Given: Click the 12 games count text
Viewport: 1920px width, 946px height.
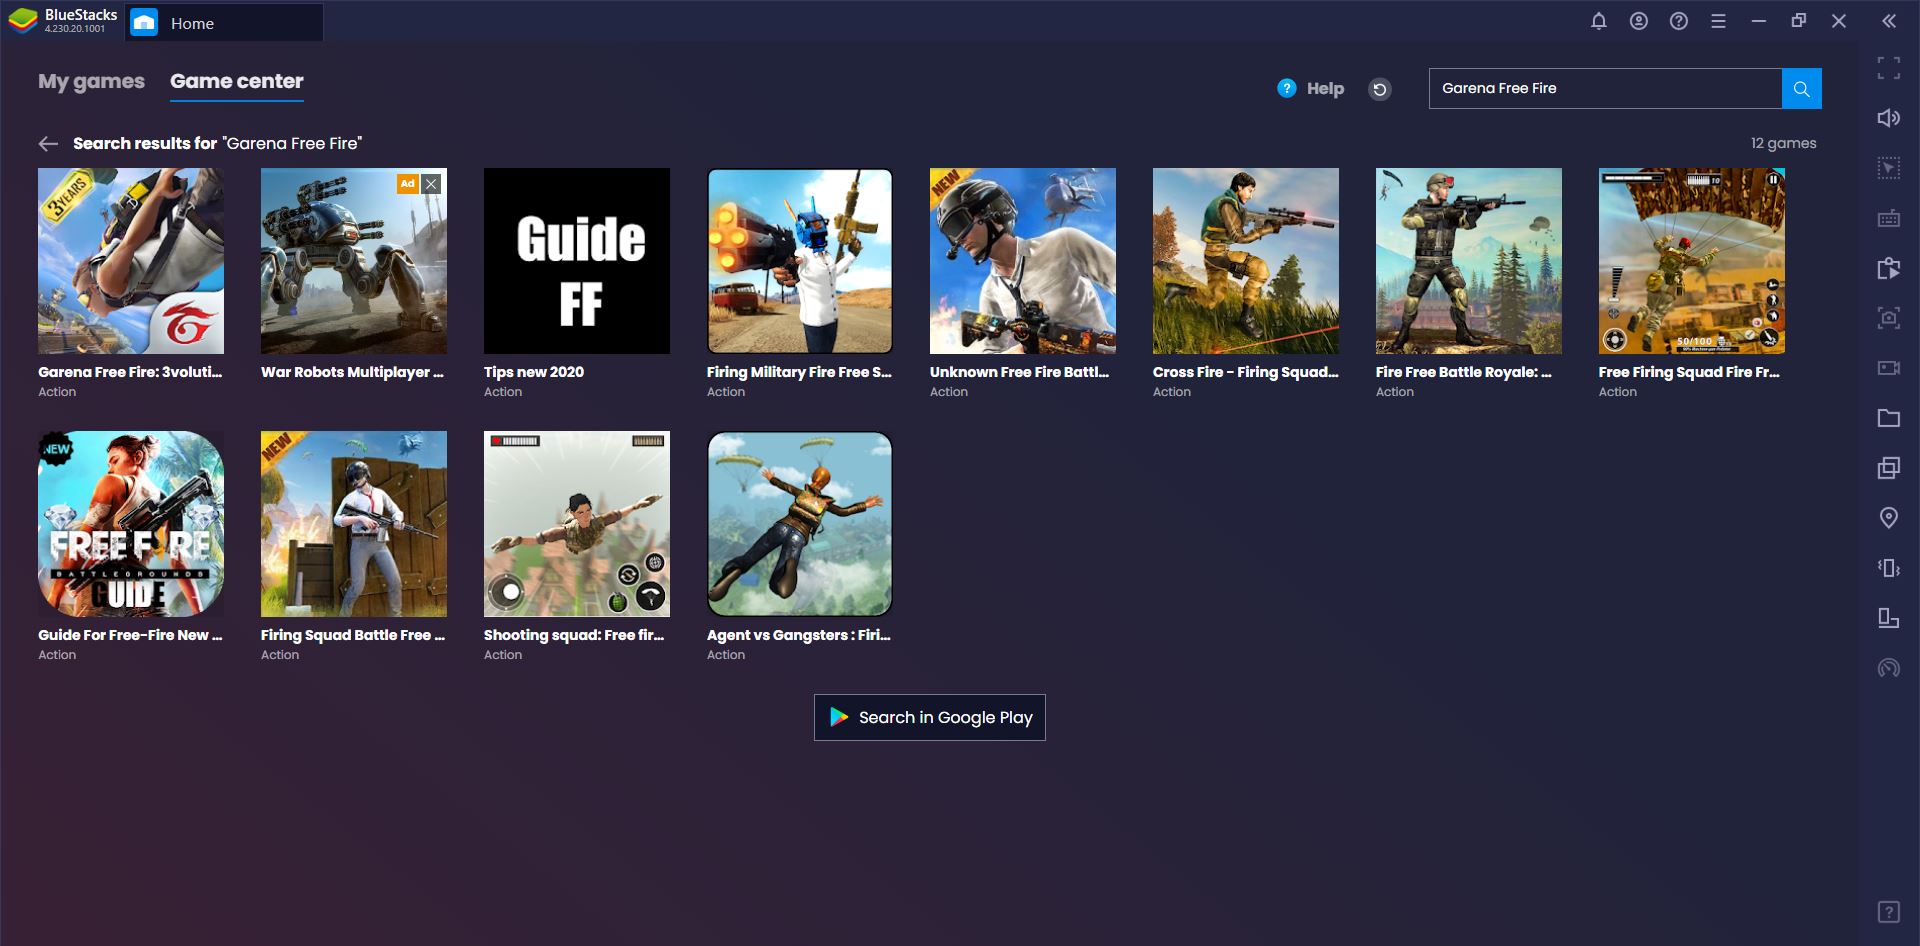Looking at the screenshot, I should (x=1783, y=143).
